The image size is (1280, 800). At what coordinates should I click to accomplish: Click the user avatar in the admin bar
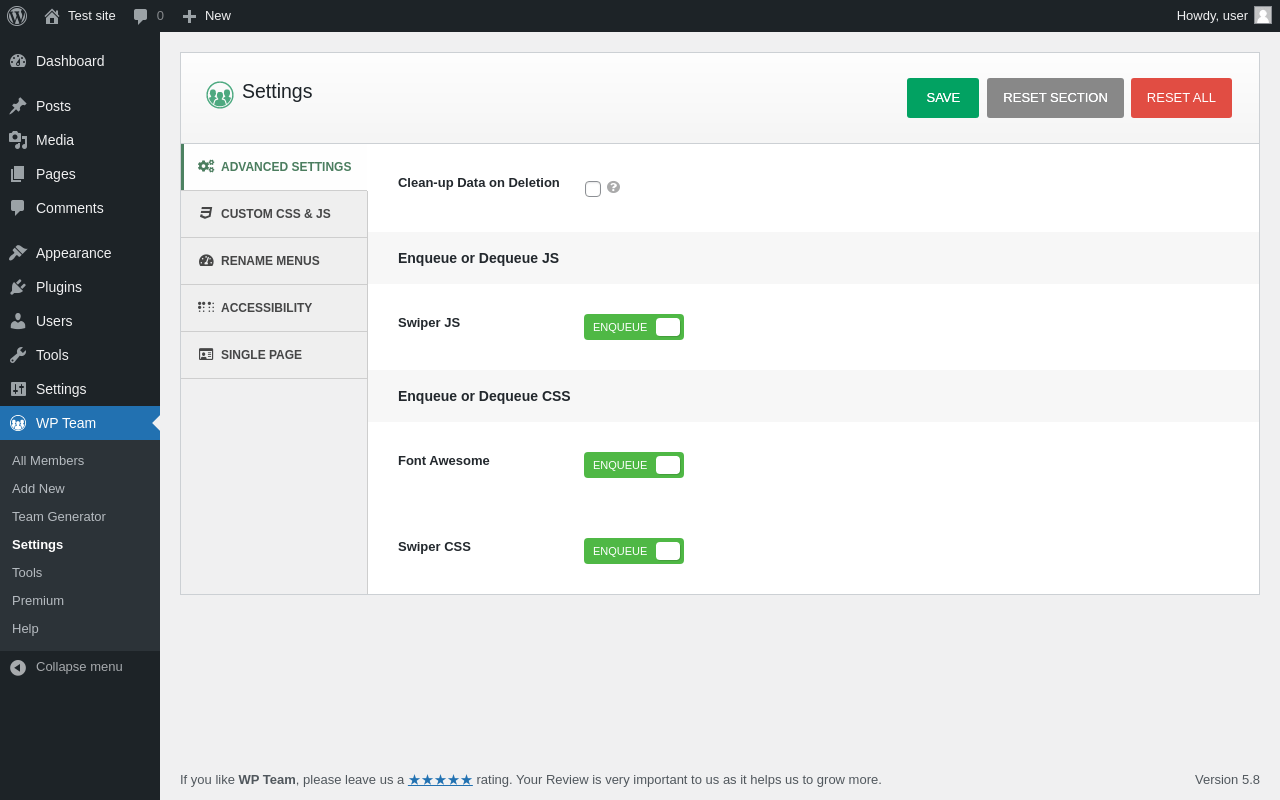(1263, 15)
